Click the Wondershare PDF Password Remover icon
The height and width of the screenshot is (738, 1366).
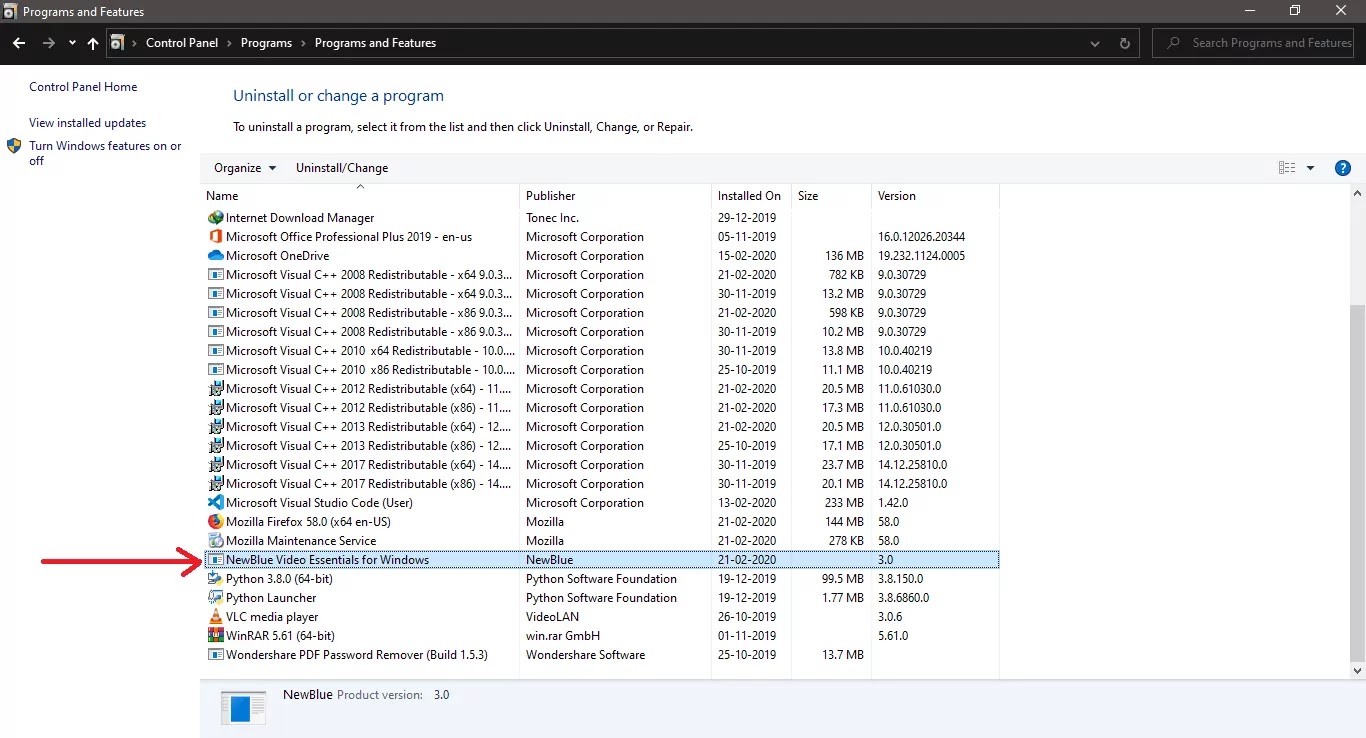(215, 655)
